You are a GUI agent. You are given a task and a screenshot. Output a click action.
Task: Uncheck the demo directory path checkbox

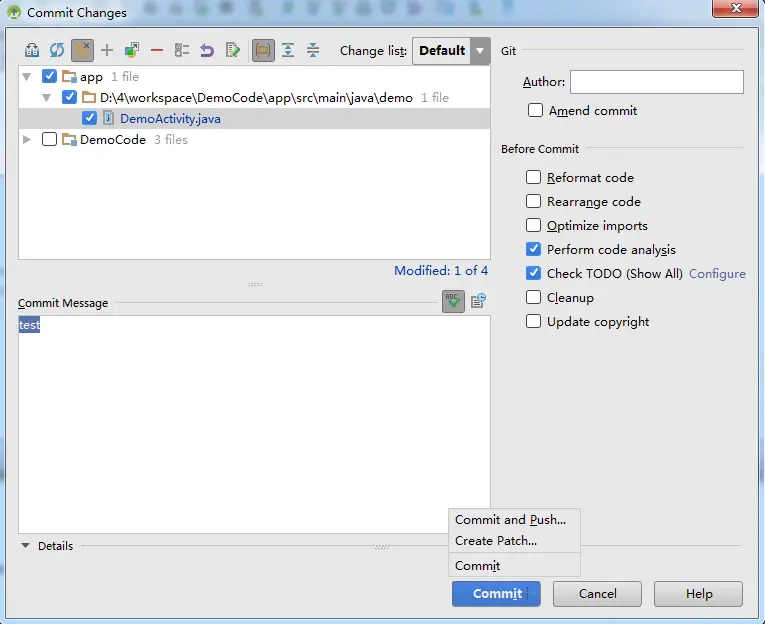pos(69,97)
